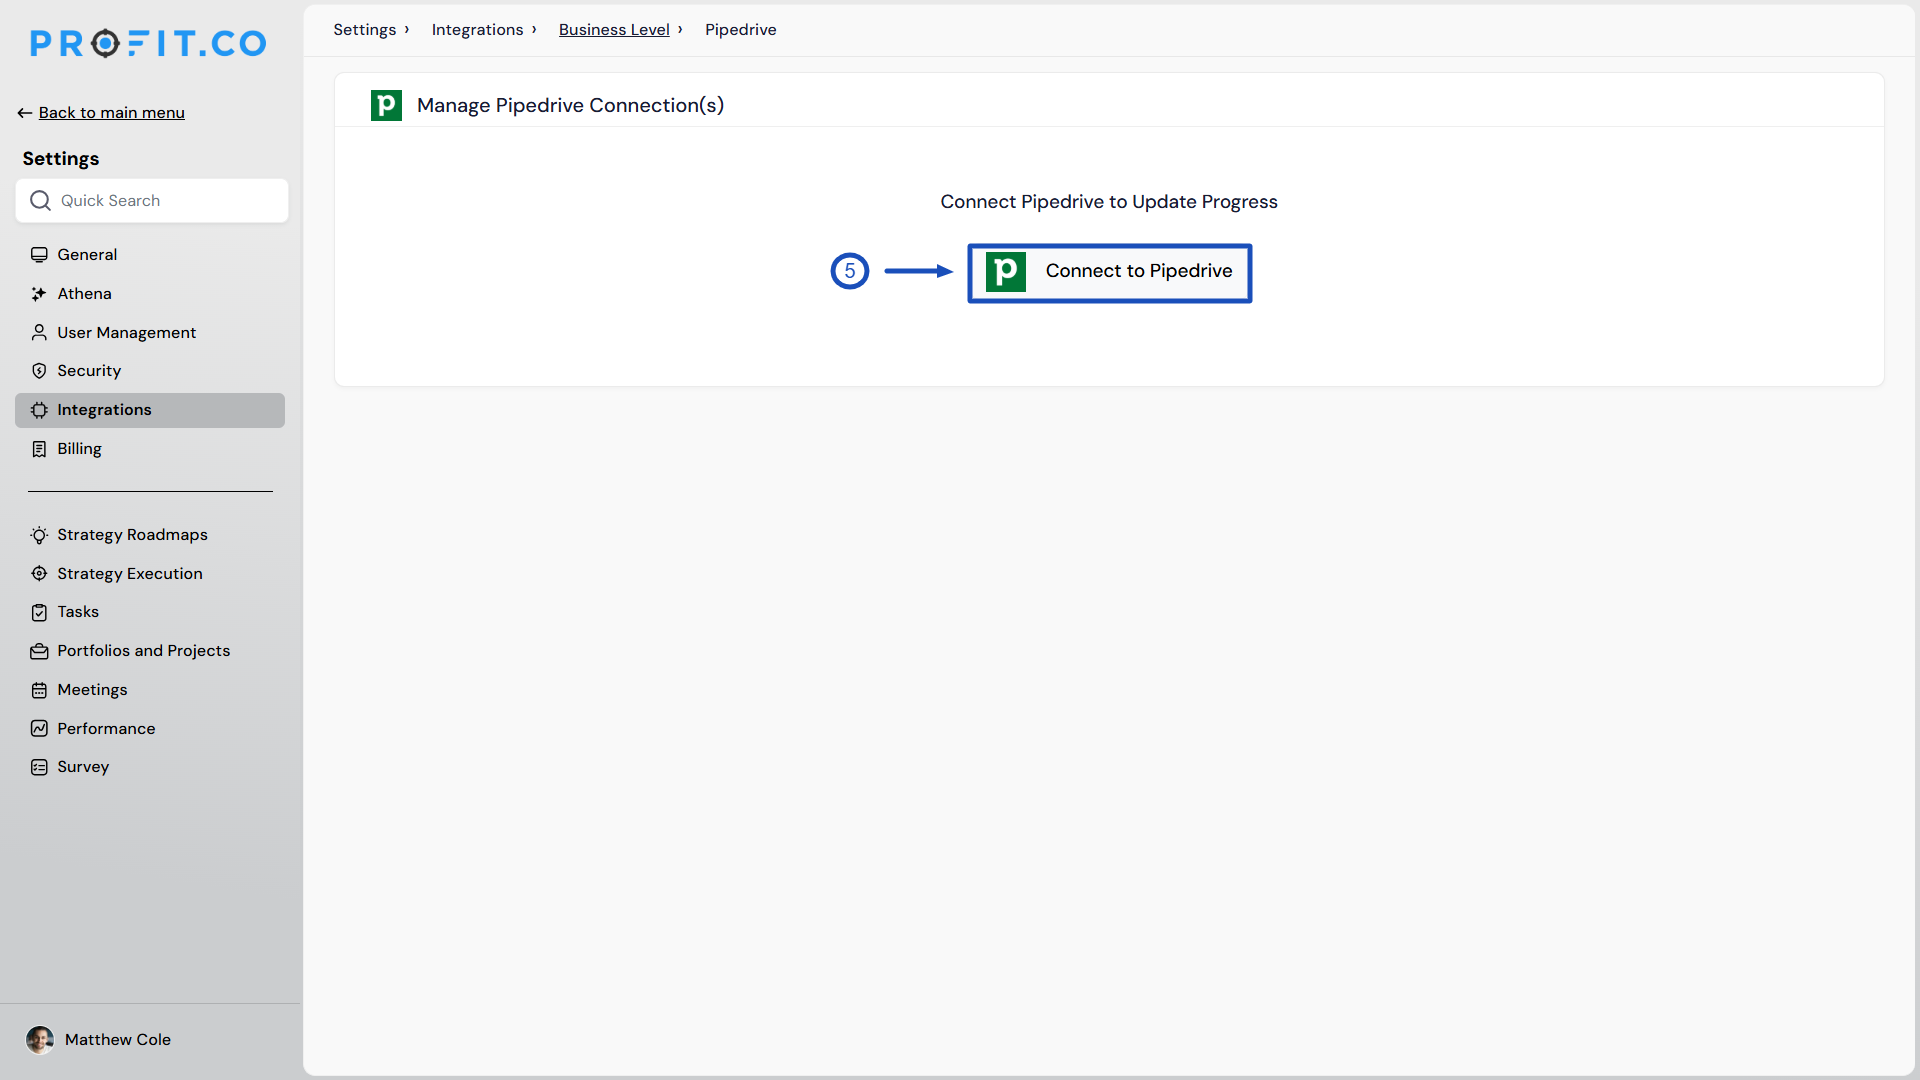Open the Security settings
This screenshot has width=1920, height=1080.
pyautogui.click(x=150, y=371)
